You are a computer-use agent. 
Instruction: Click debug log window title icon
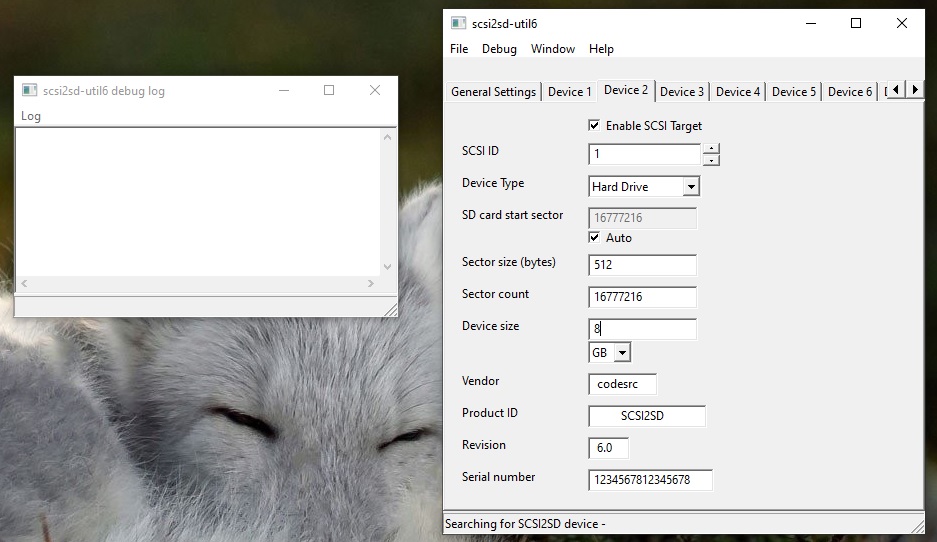pyautogui.click(x=29, y=90)
